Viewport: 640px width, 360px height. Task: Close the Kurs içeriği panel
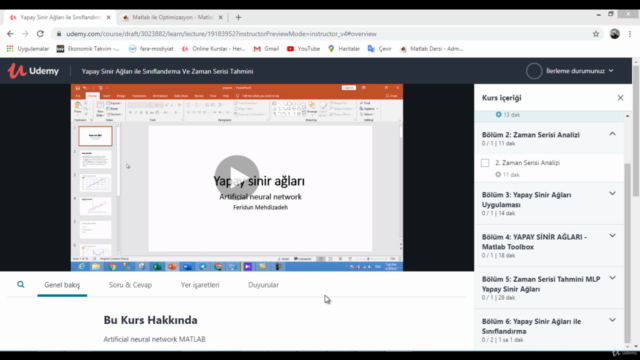click(x=620, y=98)
